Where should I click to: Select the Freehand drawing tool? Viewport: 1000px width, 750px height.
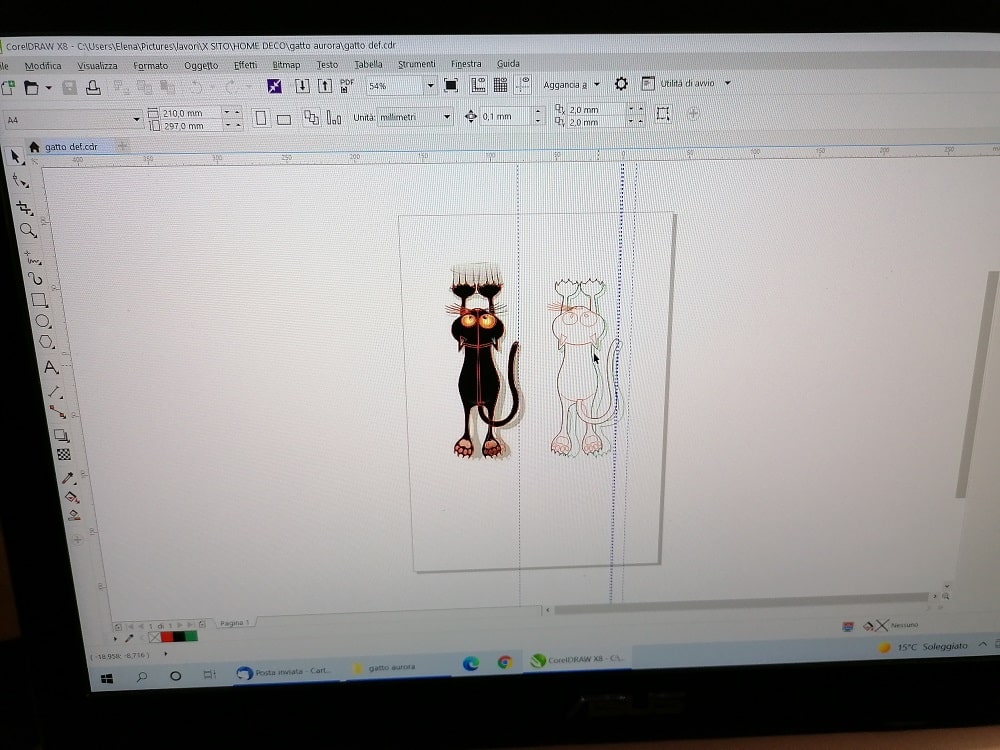32,258
